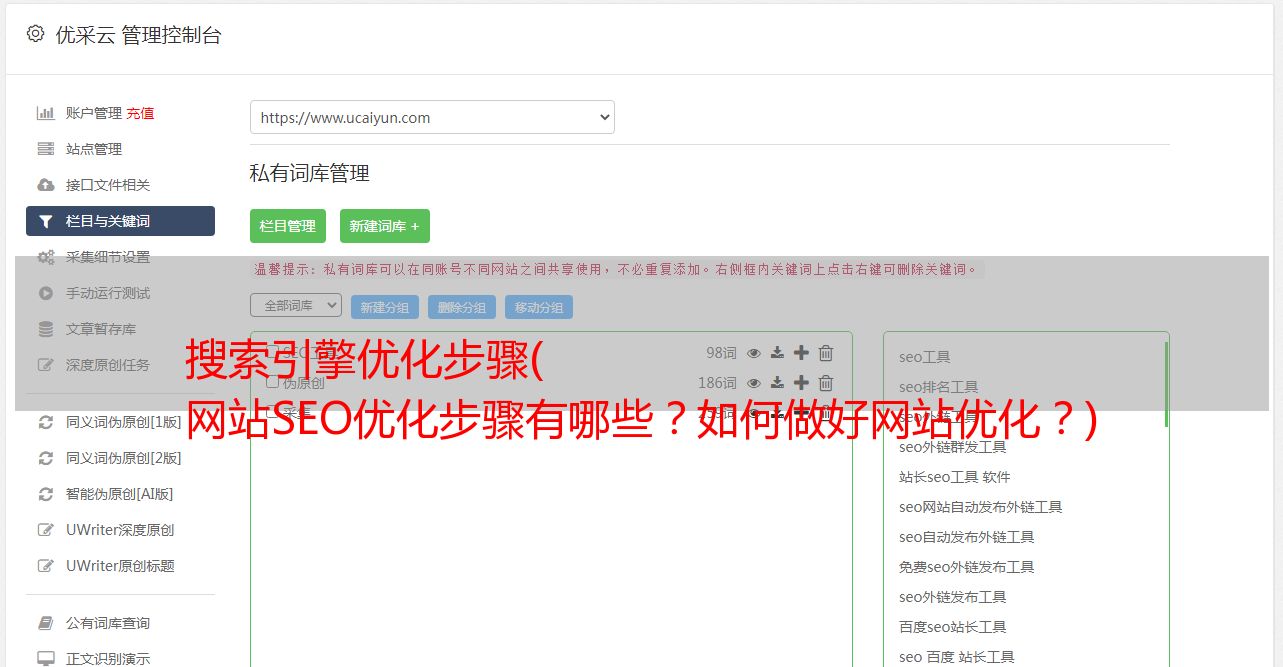1283x667 pixels.
Task: Click the refresh icon for 智能伪原创[AI版]
Action: click(46, 494)
